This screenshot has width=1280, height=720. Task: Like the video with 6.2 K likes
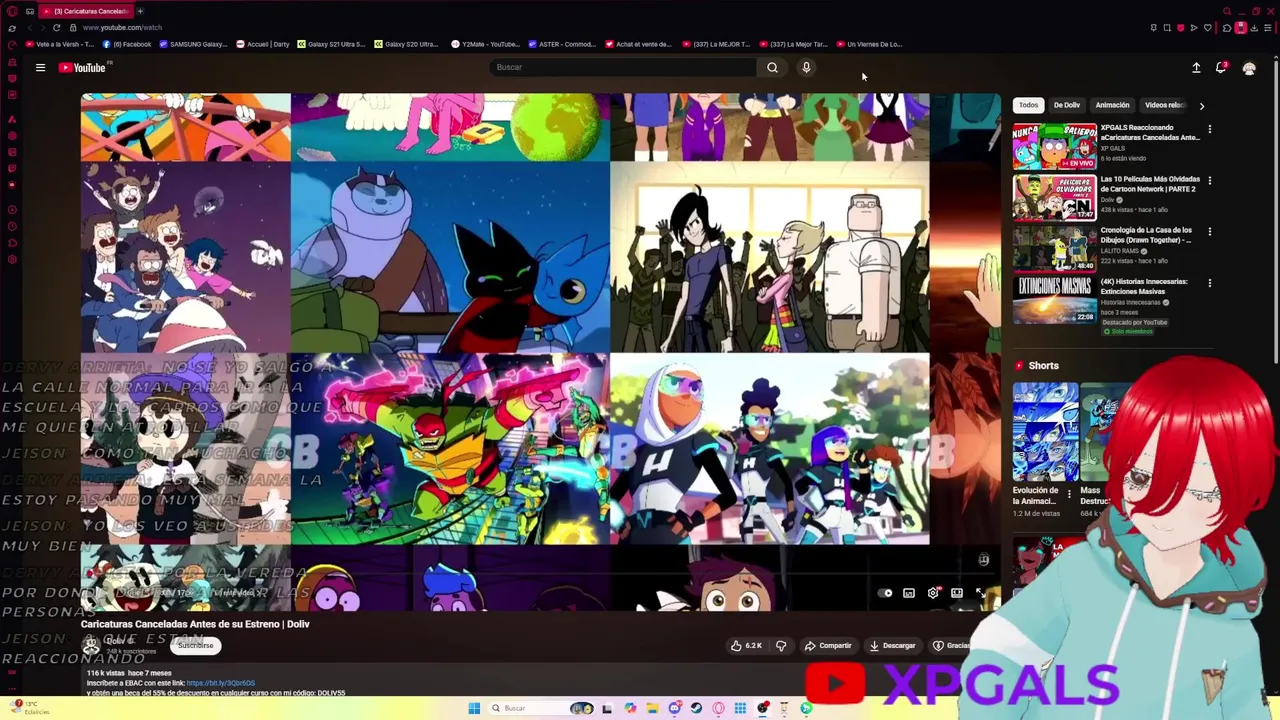(x=747, y=646)
